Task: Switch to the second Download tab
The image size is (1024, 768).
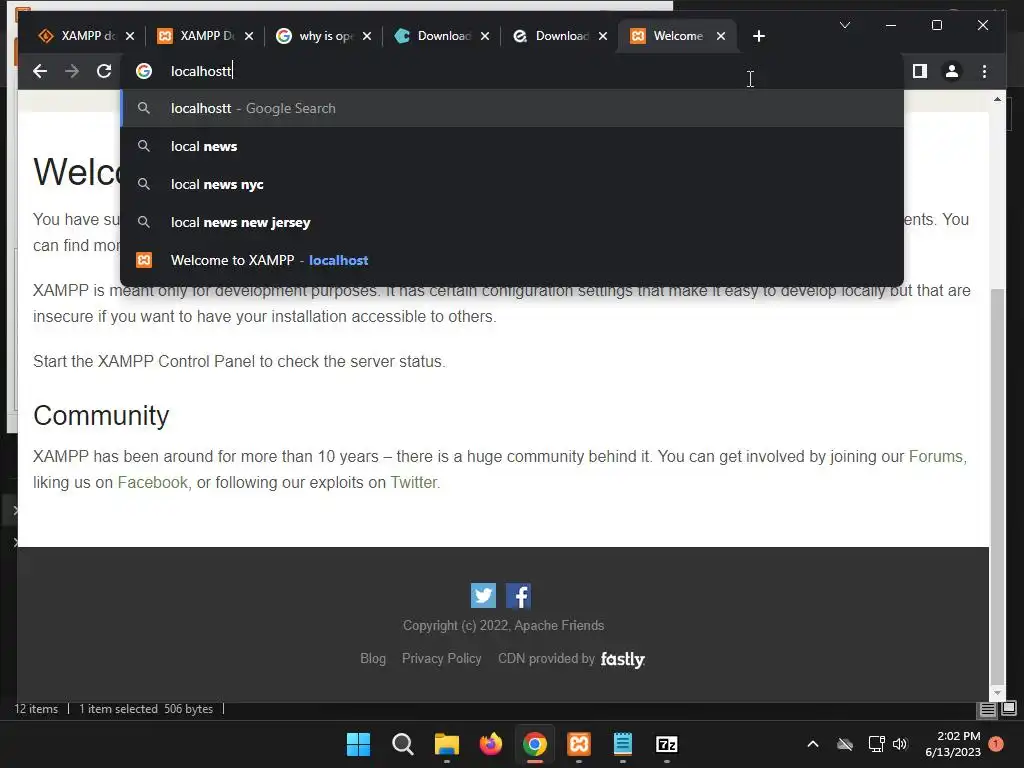Action: (x=552, y=36)
